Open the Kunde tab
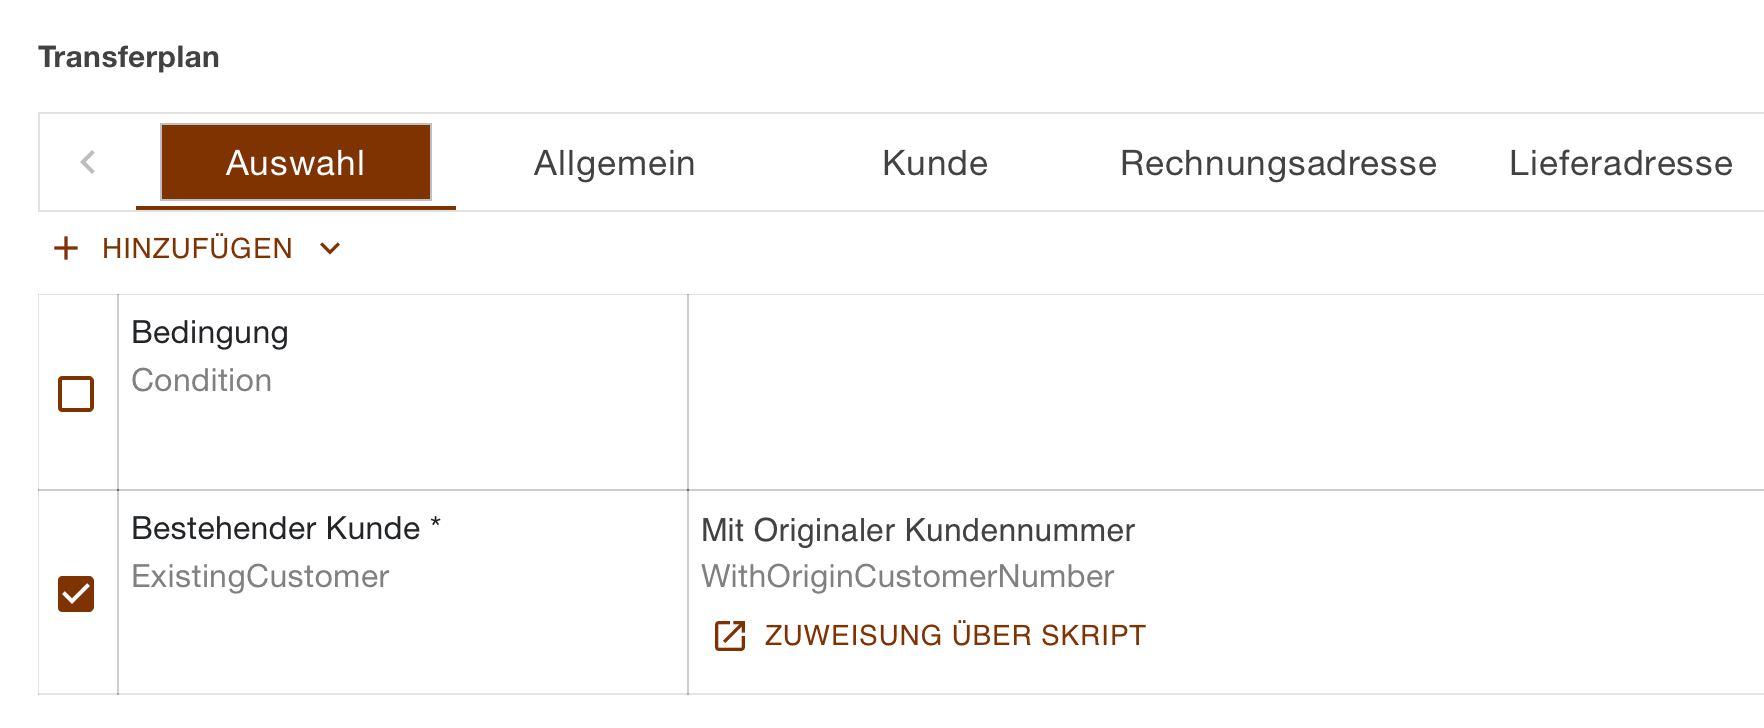This screenshot has width=1764, height=728. click(935, 163)
